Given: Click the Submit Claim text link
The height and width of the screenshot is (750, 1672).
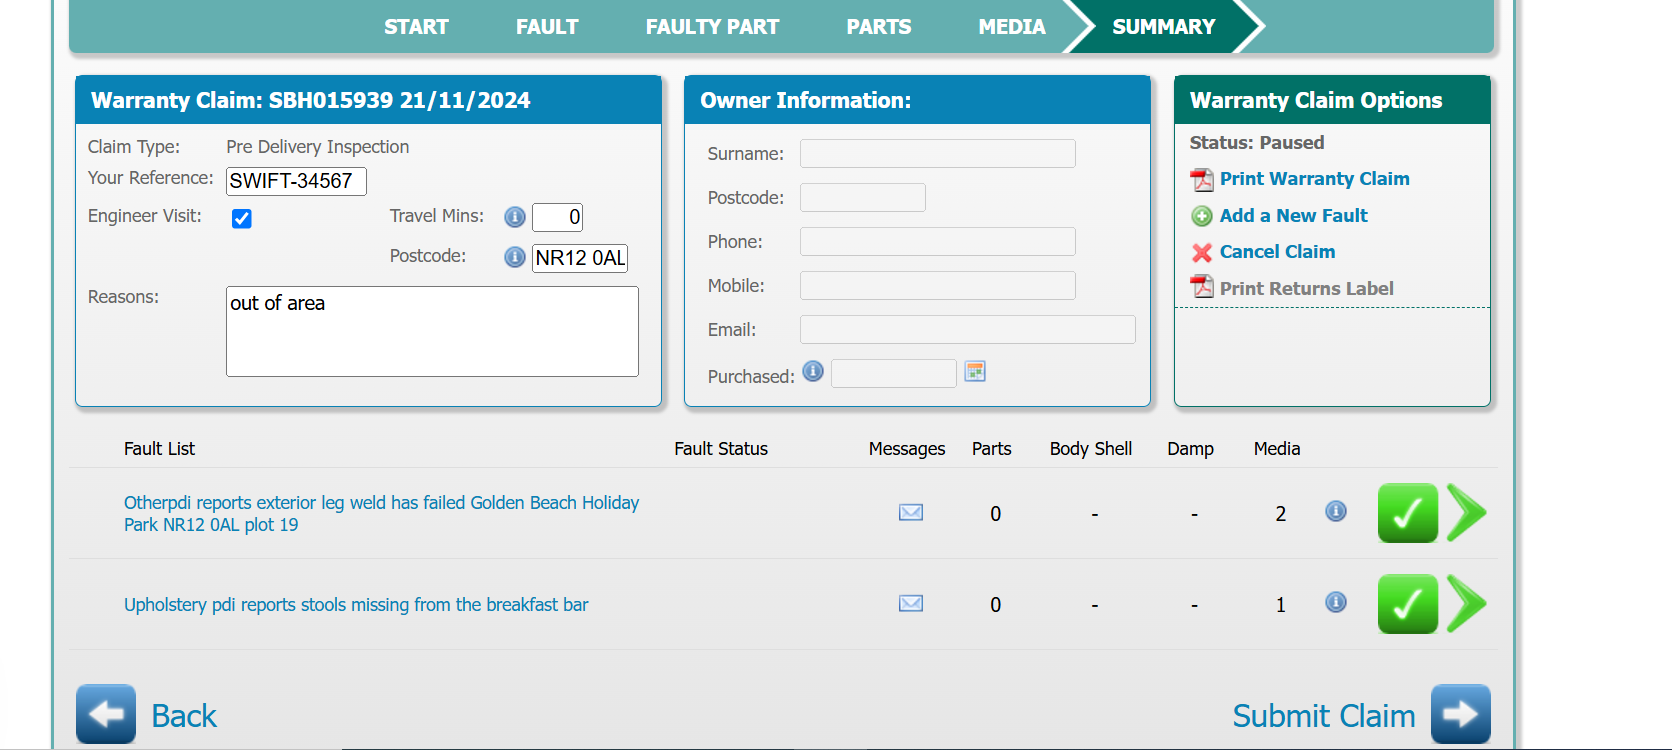Looking at the screenshot, I should tap(1324, 716).
